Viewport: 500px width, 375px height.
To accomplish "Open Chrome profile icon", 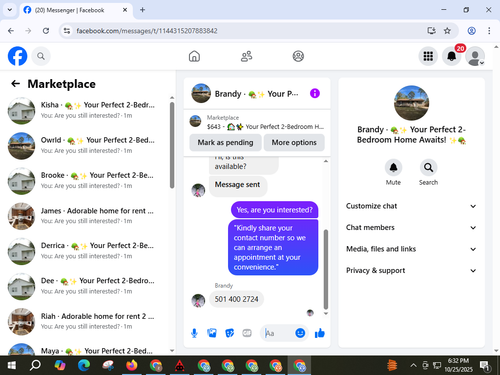I will point(471,31).
